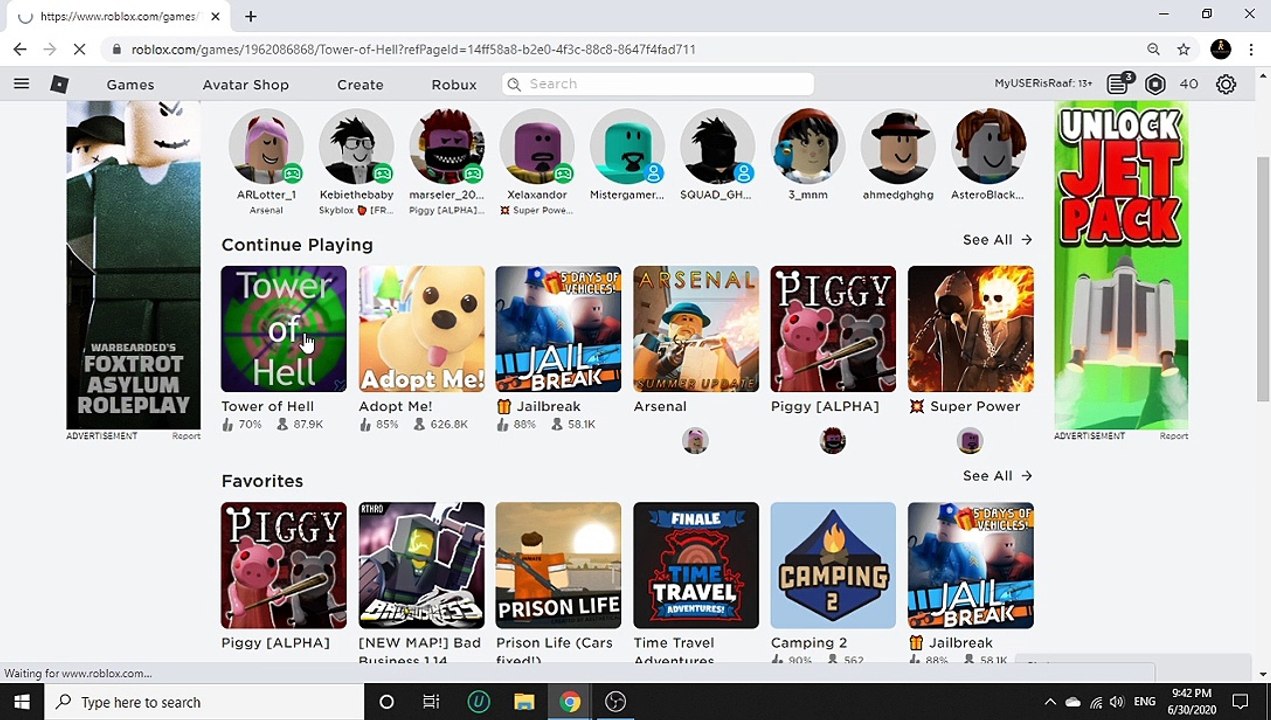
Task: Open Adopt Me! game thumbnail
Action: point(421,329)
